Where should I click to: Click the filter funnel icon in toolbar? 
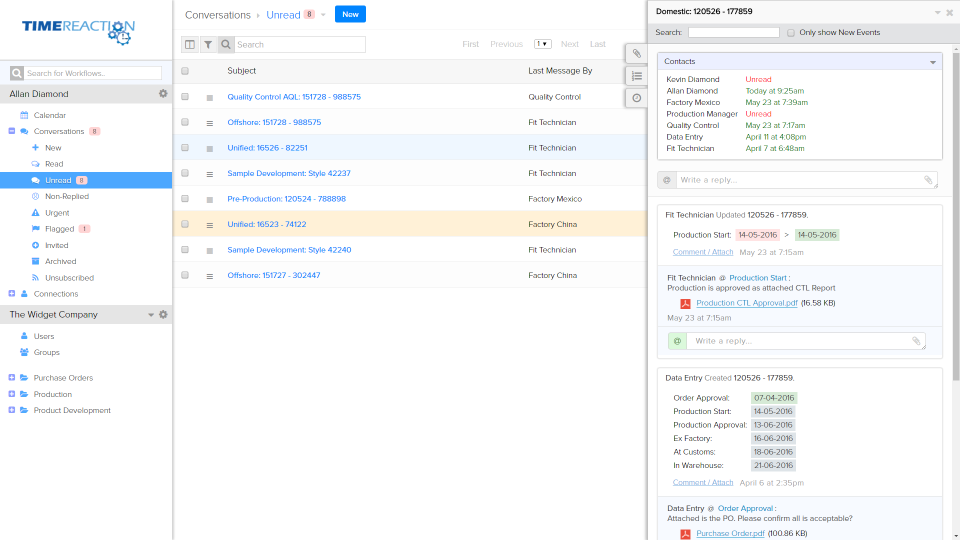click(x=208, y=45)
